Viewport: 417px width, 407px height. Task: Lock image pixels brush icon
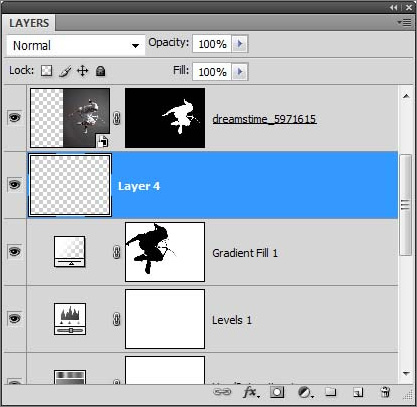pos(65,71)
